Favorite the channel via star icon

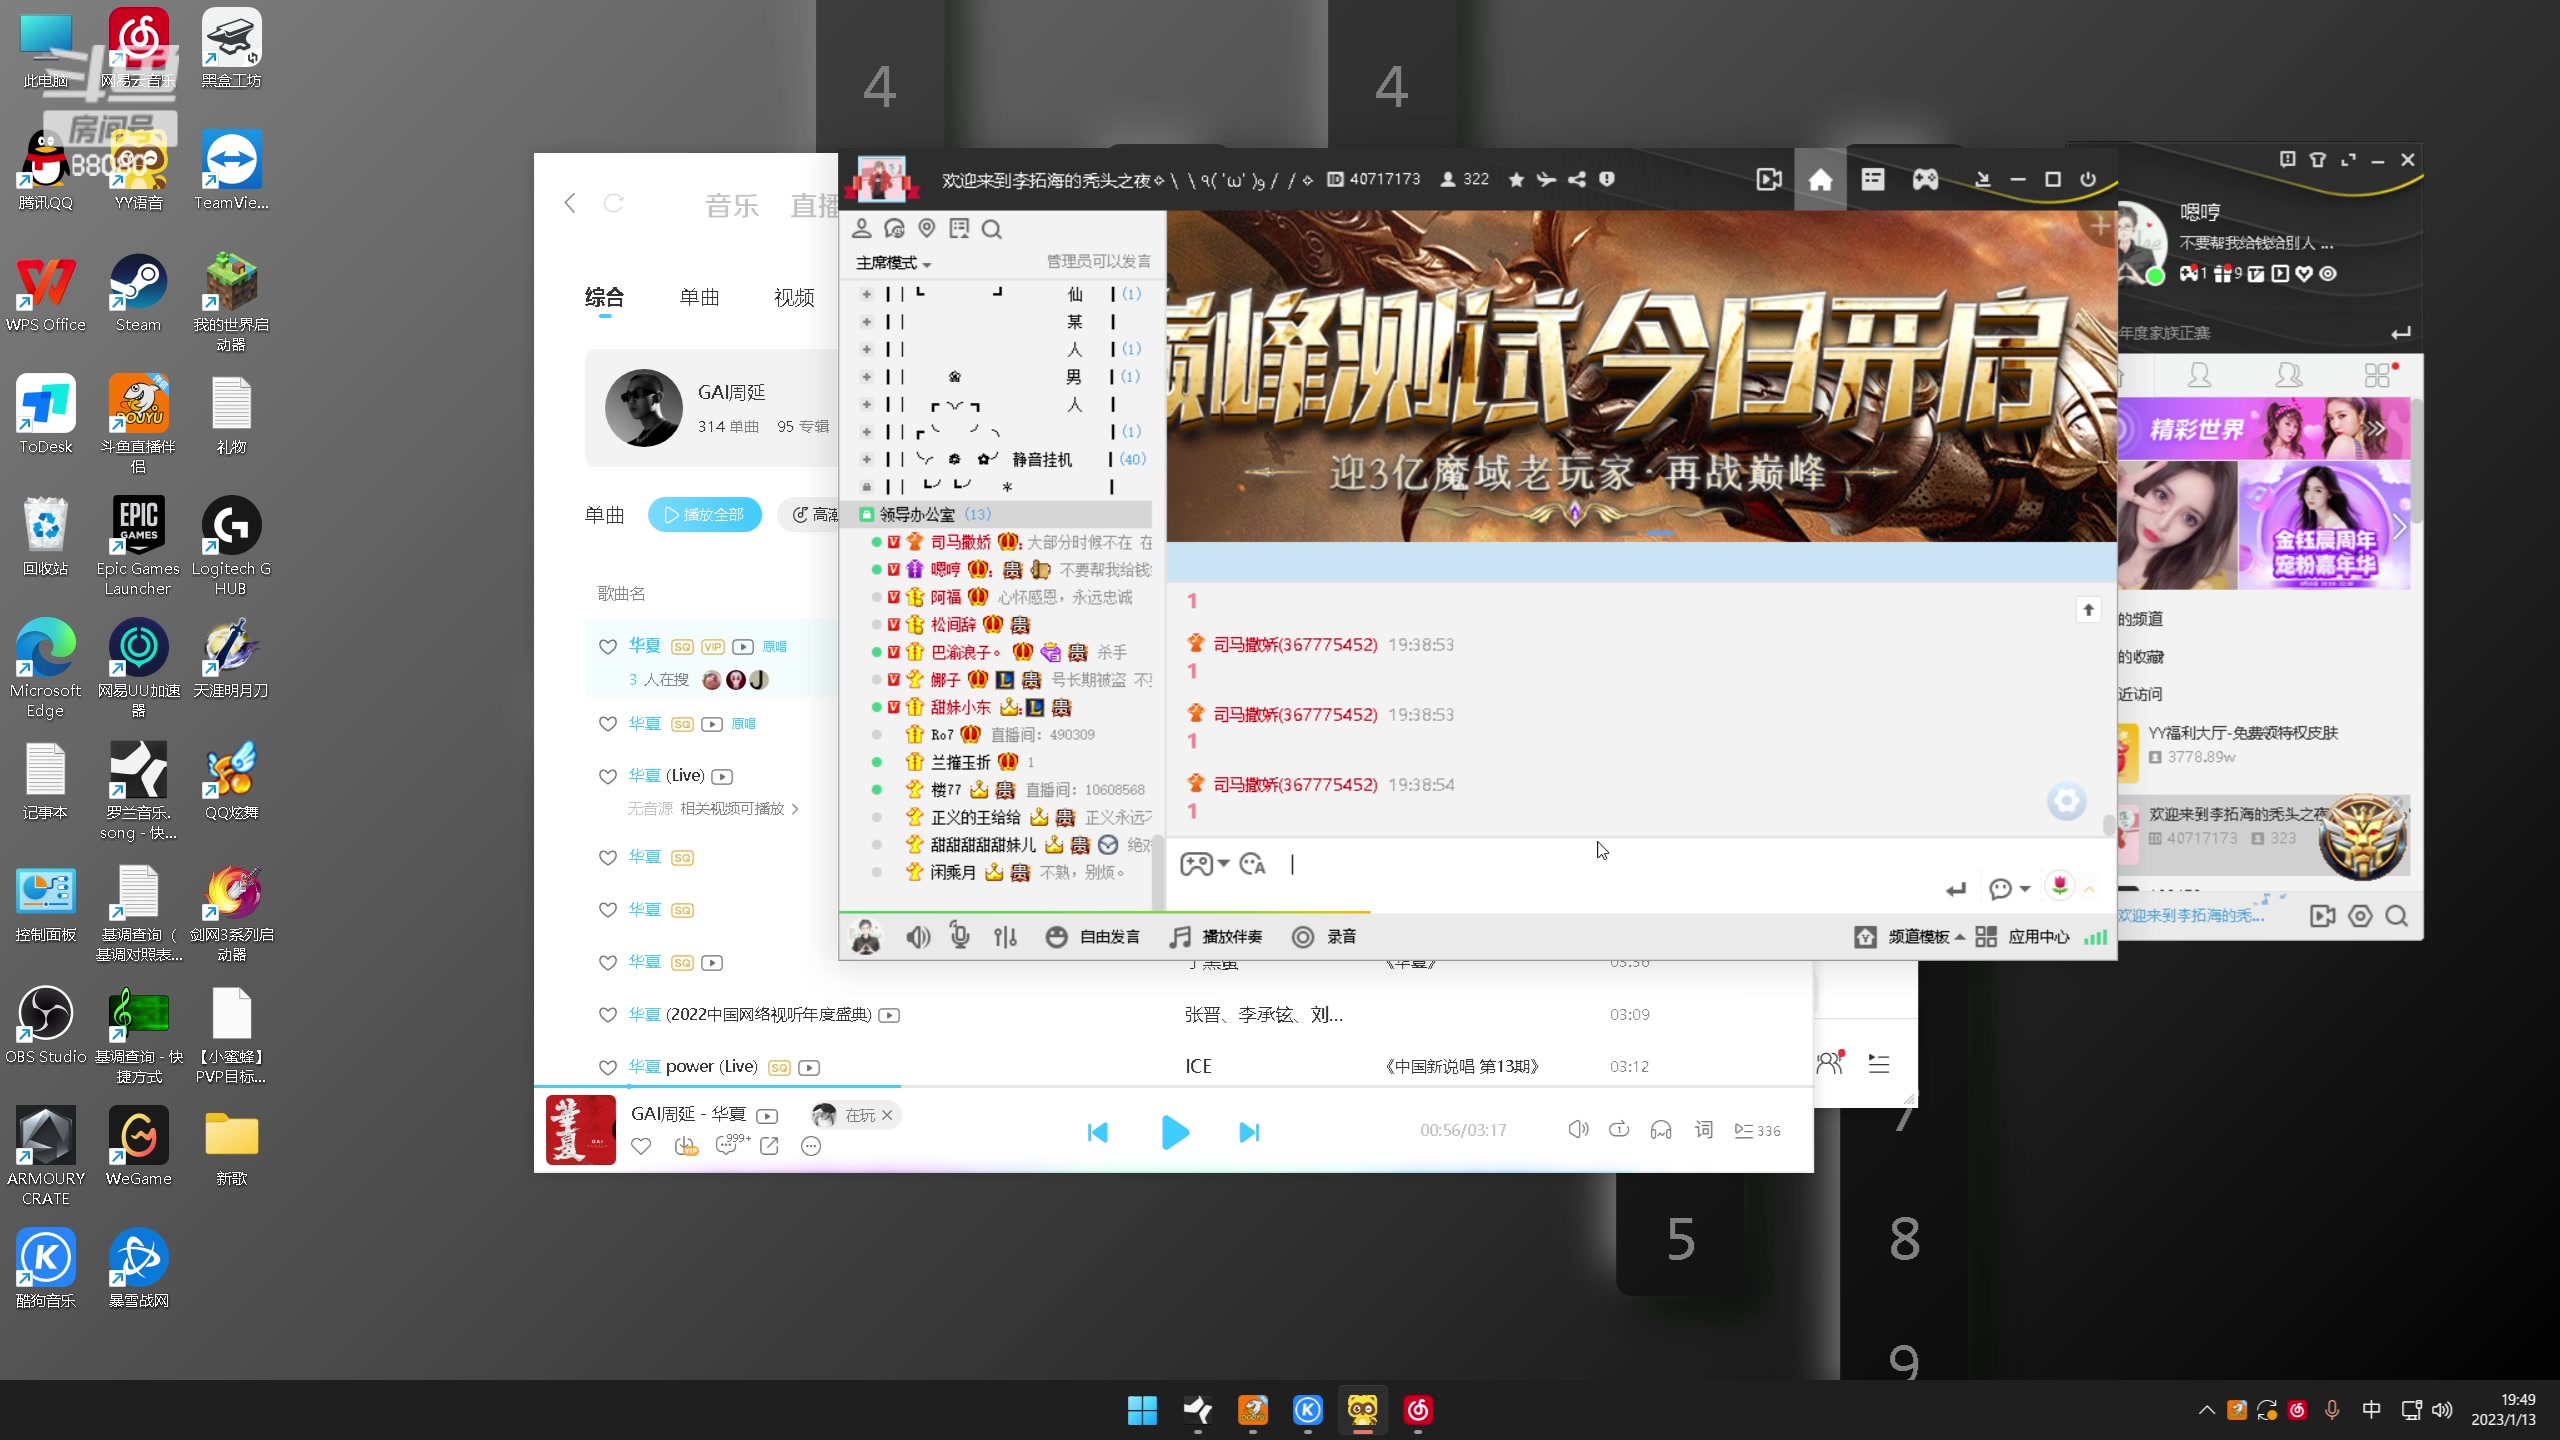pyautogui.click(x=1516, y=179)
